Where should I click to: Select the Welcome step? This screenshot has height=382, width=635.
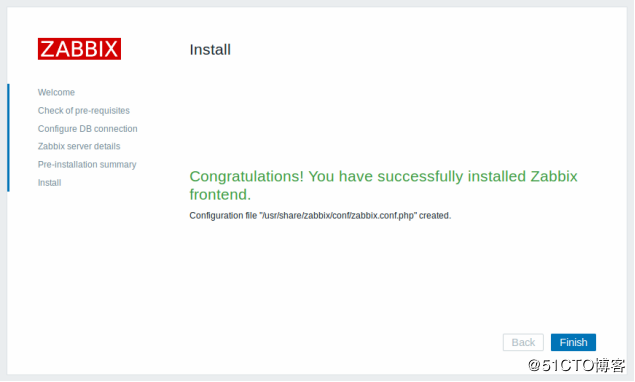coord(56,92)
